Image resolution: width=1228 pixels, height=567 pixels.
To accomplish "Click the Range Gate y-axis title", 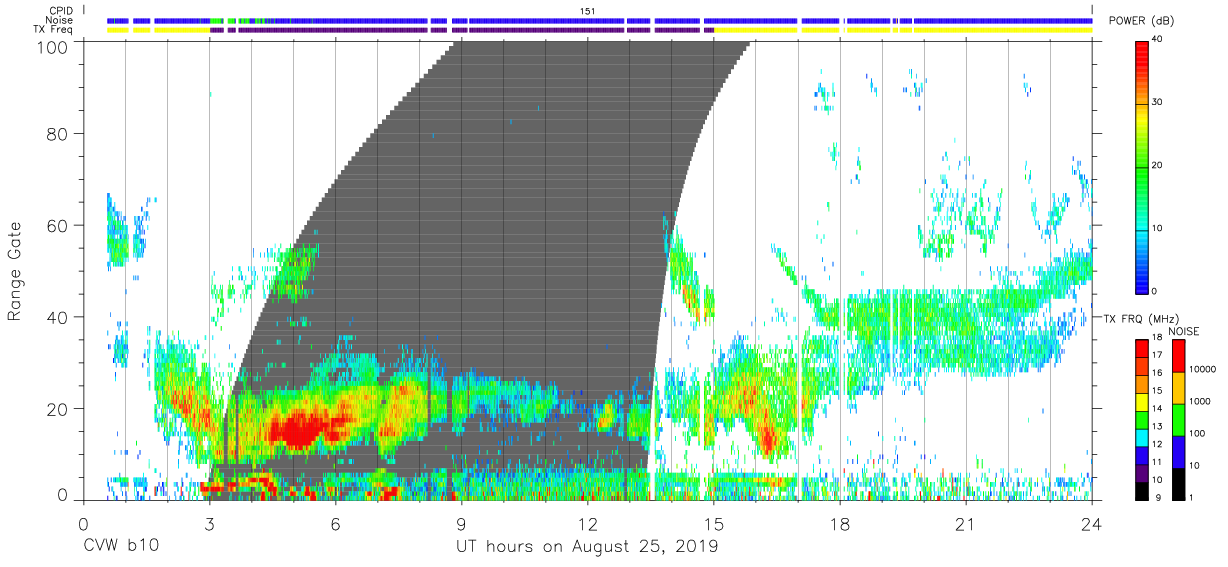I will pos(17,270).
